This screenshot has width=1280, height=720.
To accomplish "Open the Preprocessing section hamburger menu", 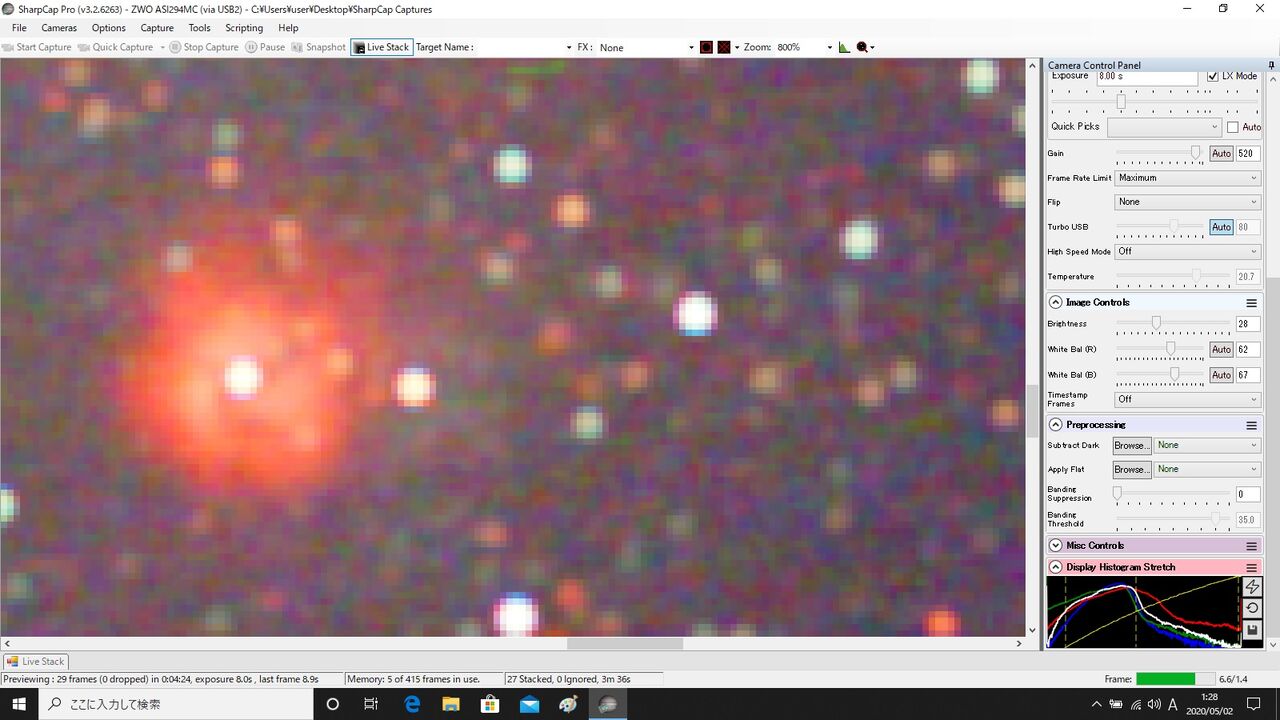I will pos(1251,425).
